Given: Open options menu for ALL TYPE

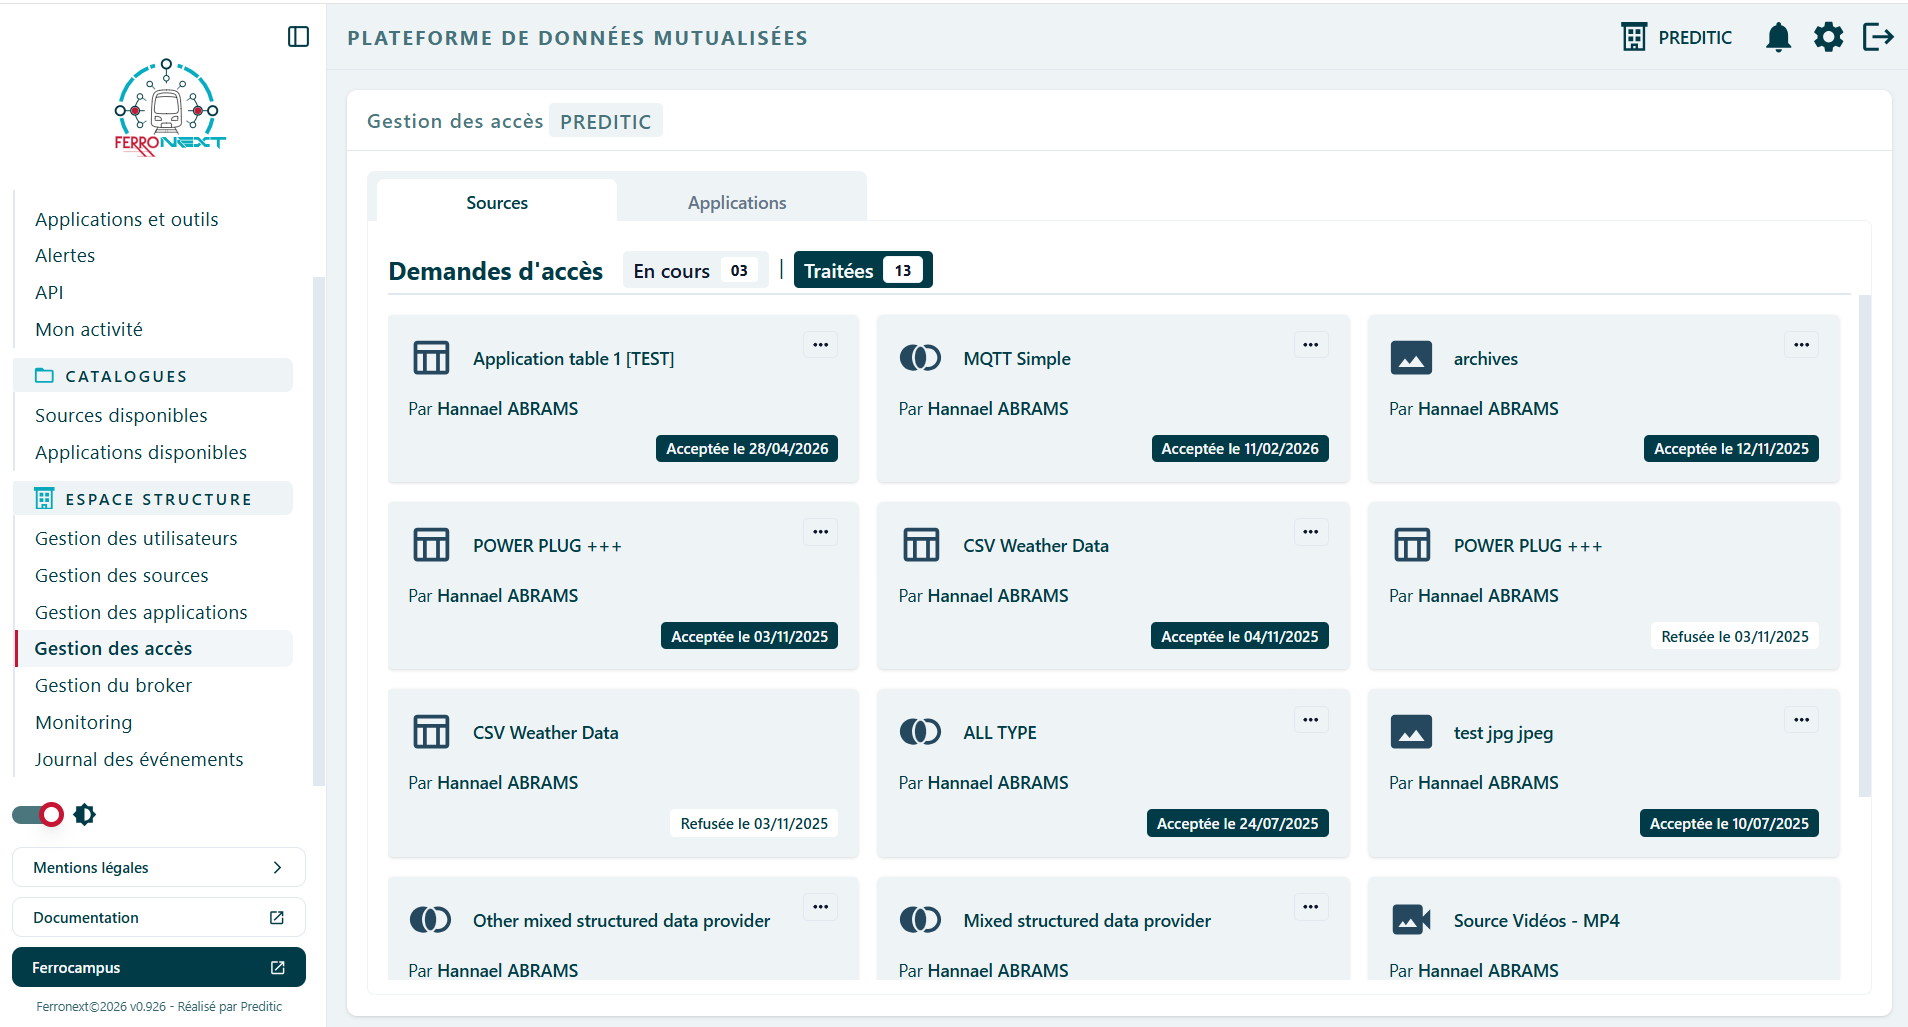Looking at the screenshot, I should 1310,720.
